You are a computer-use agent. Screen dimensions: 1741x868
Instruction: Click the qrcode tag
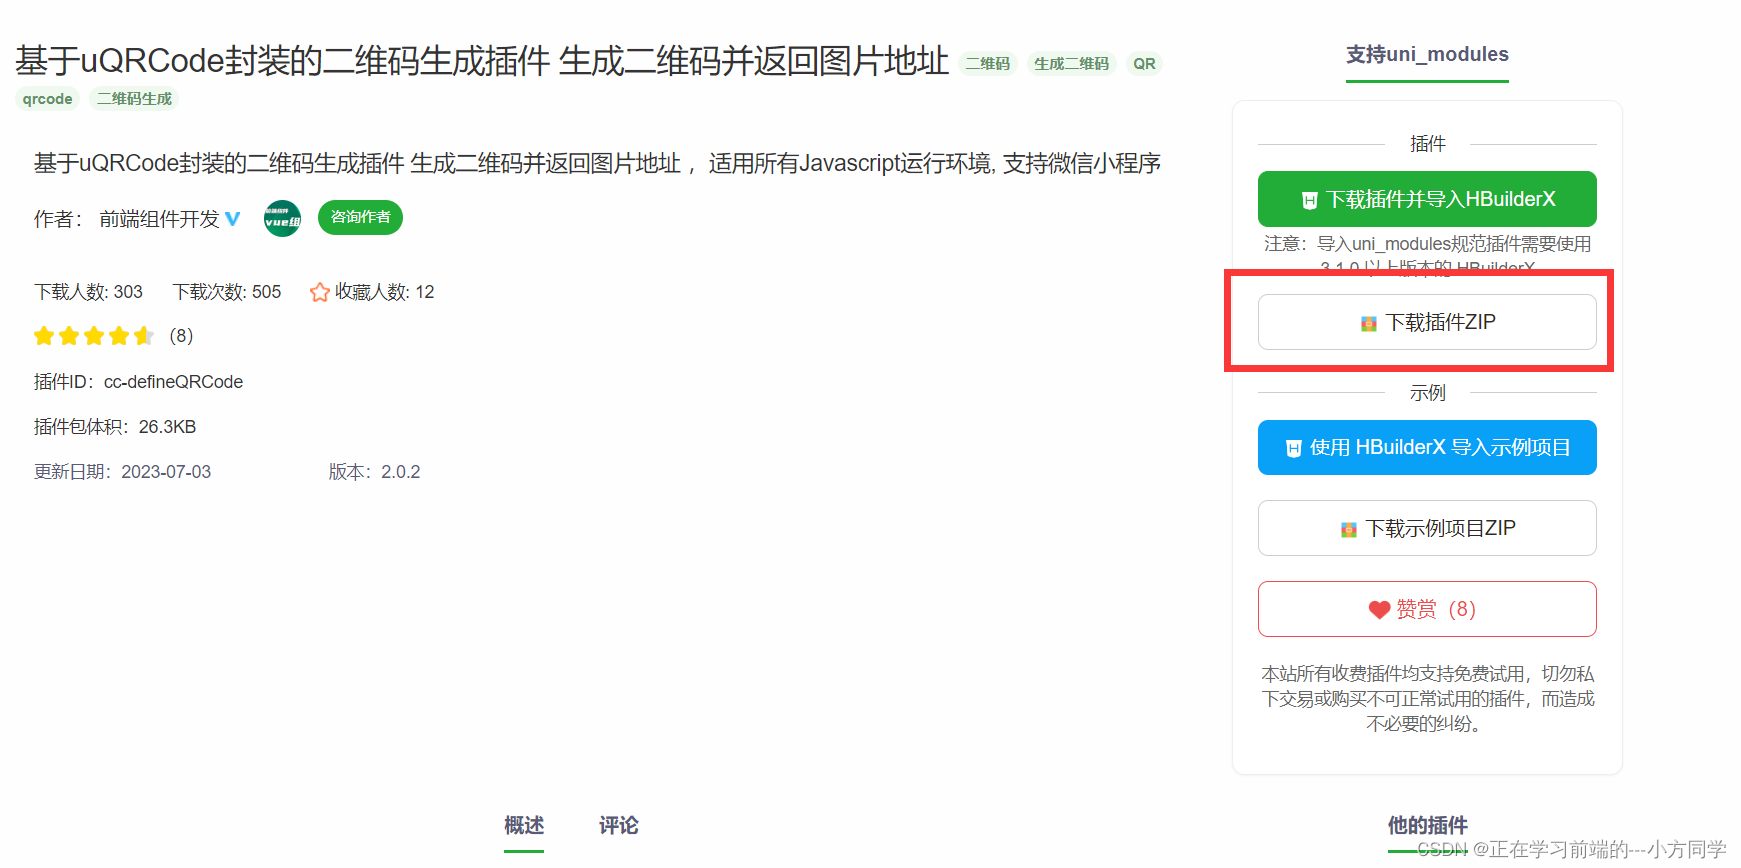47,98
